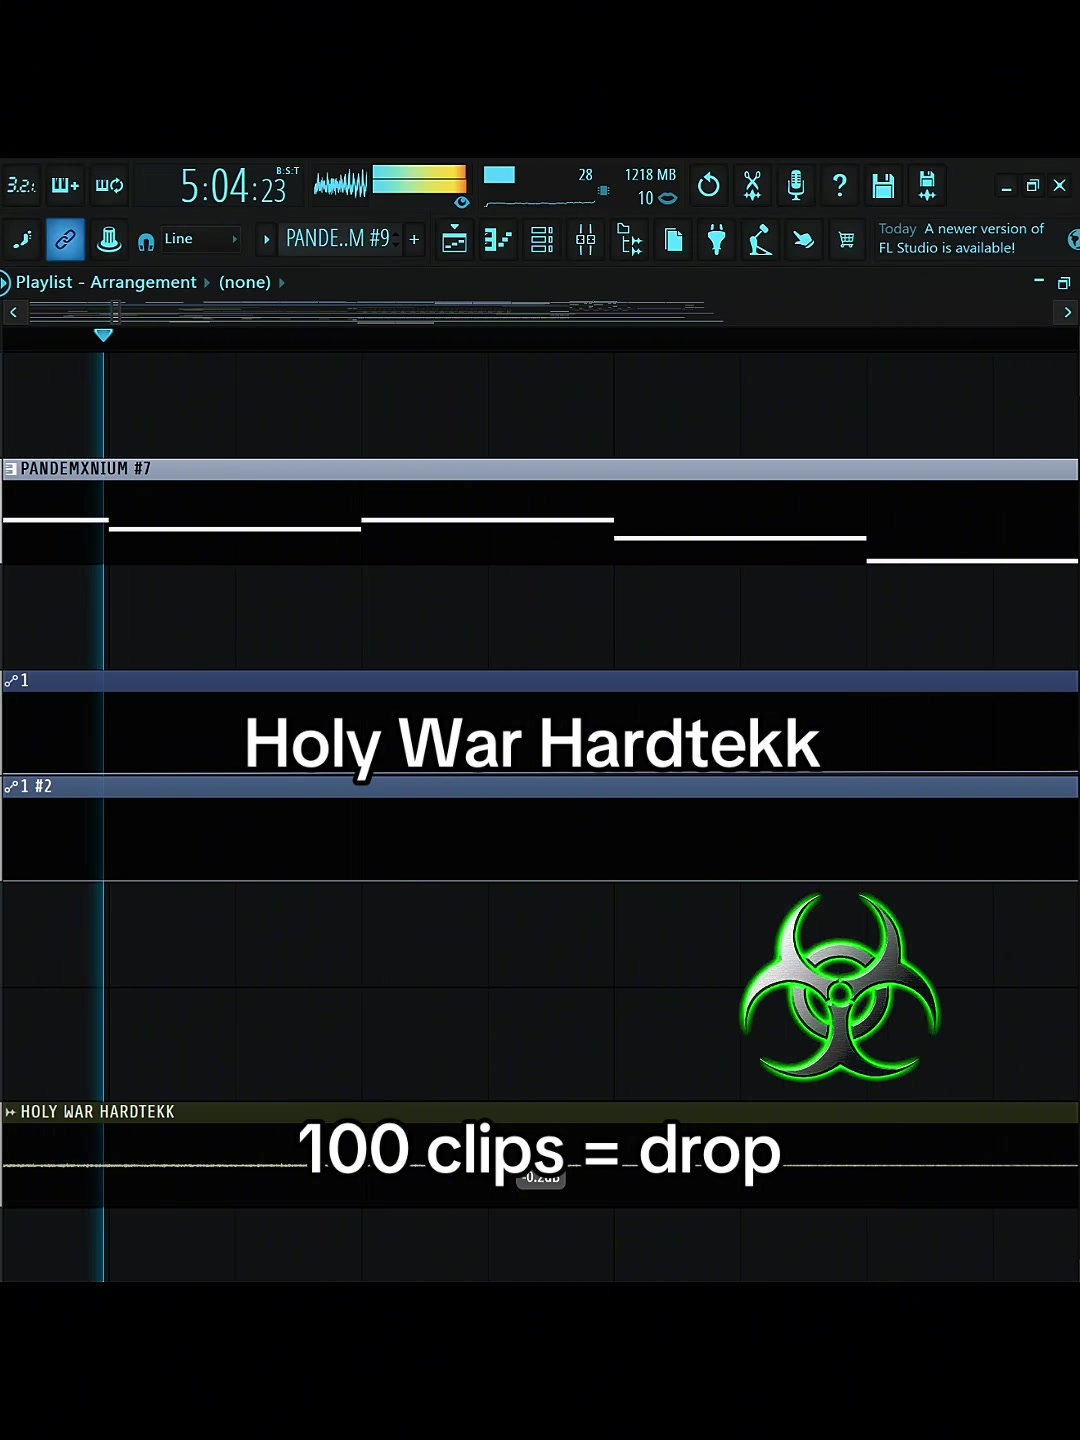Select automation clip '1' header
The width and height of the screenshot is (1080, 1440).
point(540,681)
